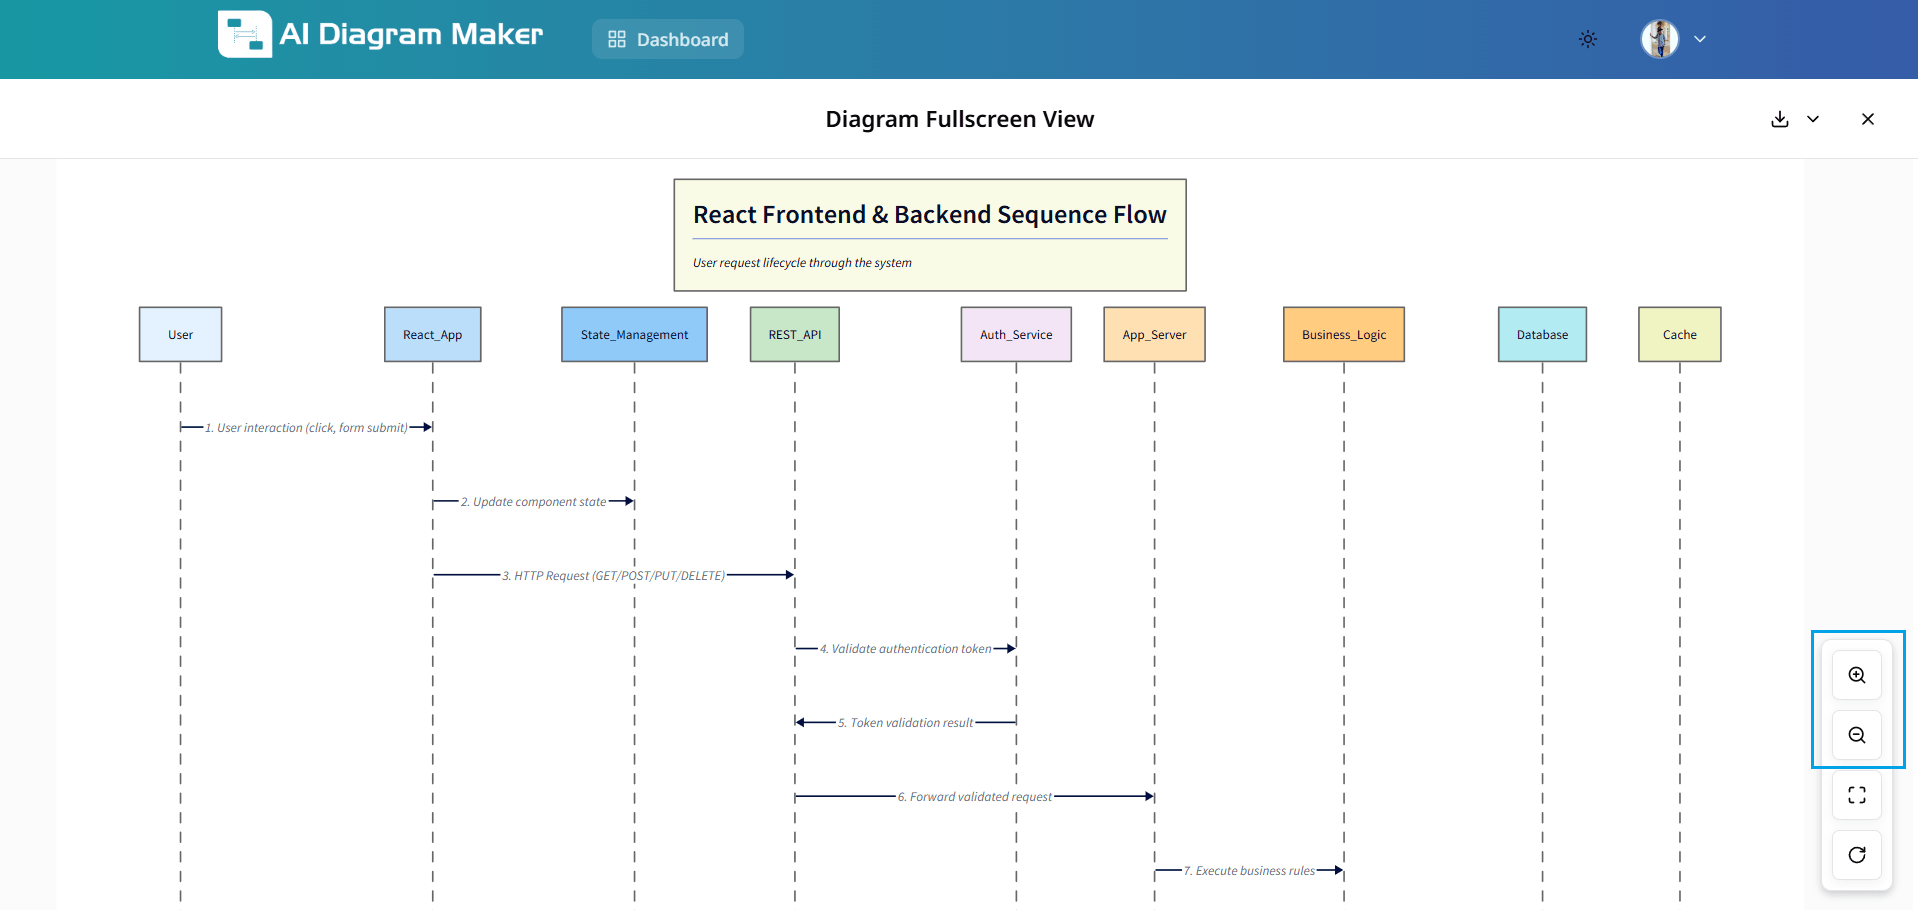The height and width of the screenshot is (910, 1918).
Task: Reset the diagram view with the refresh icon
Action: [1857, 855]
